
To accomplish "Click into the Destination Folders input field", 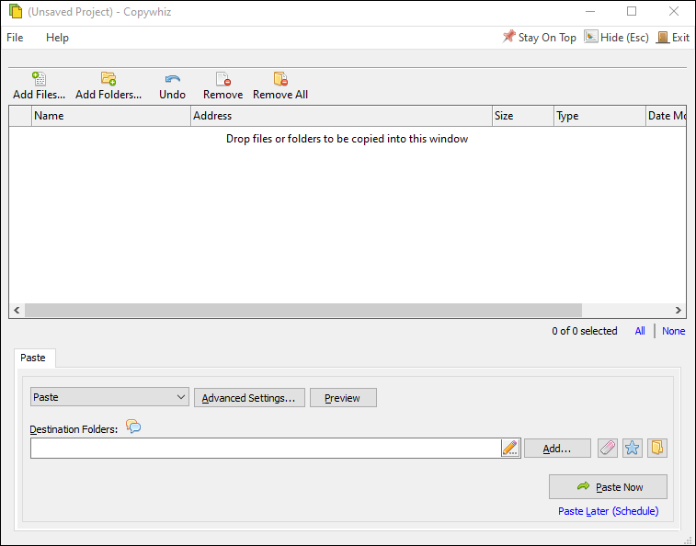I will click(266, 448).
